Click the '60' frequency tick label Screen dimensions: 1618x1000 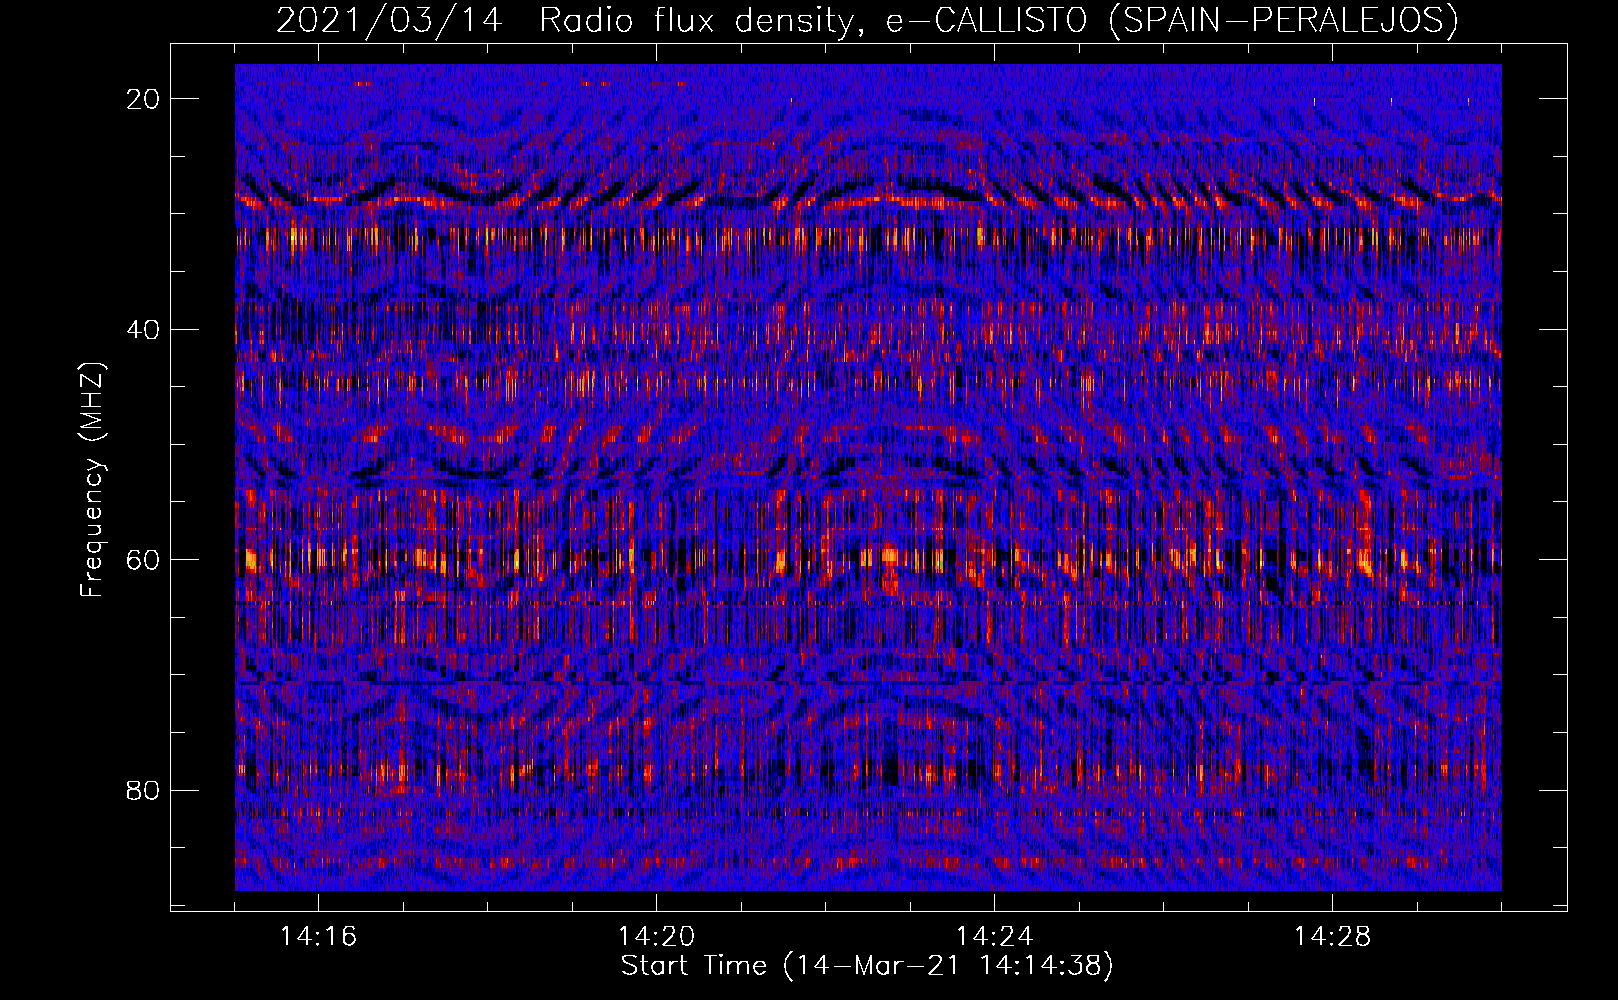pos(144,560)
